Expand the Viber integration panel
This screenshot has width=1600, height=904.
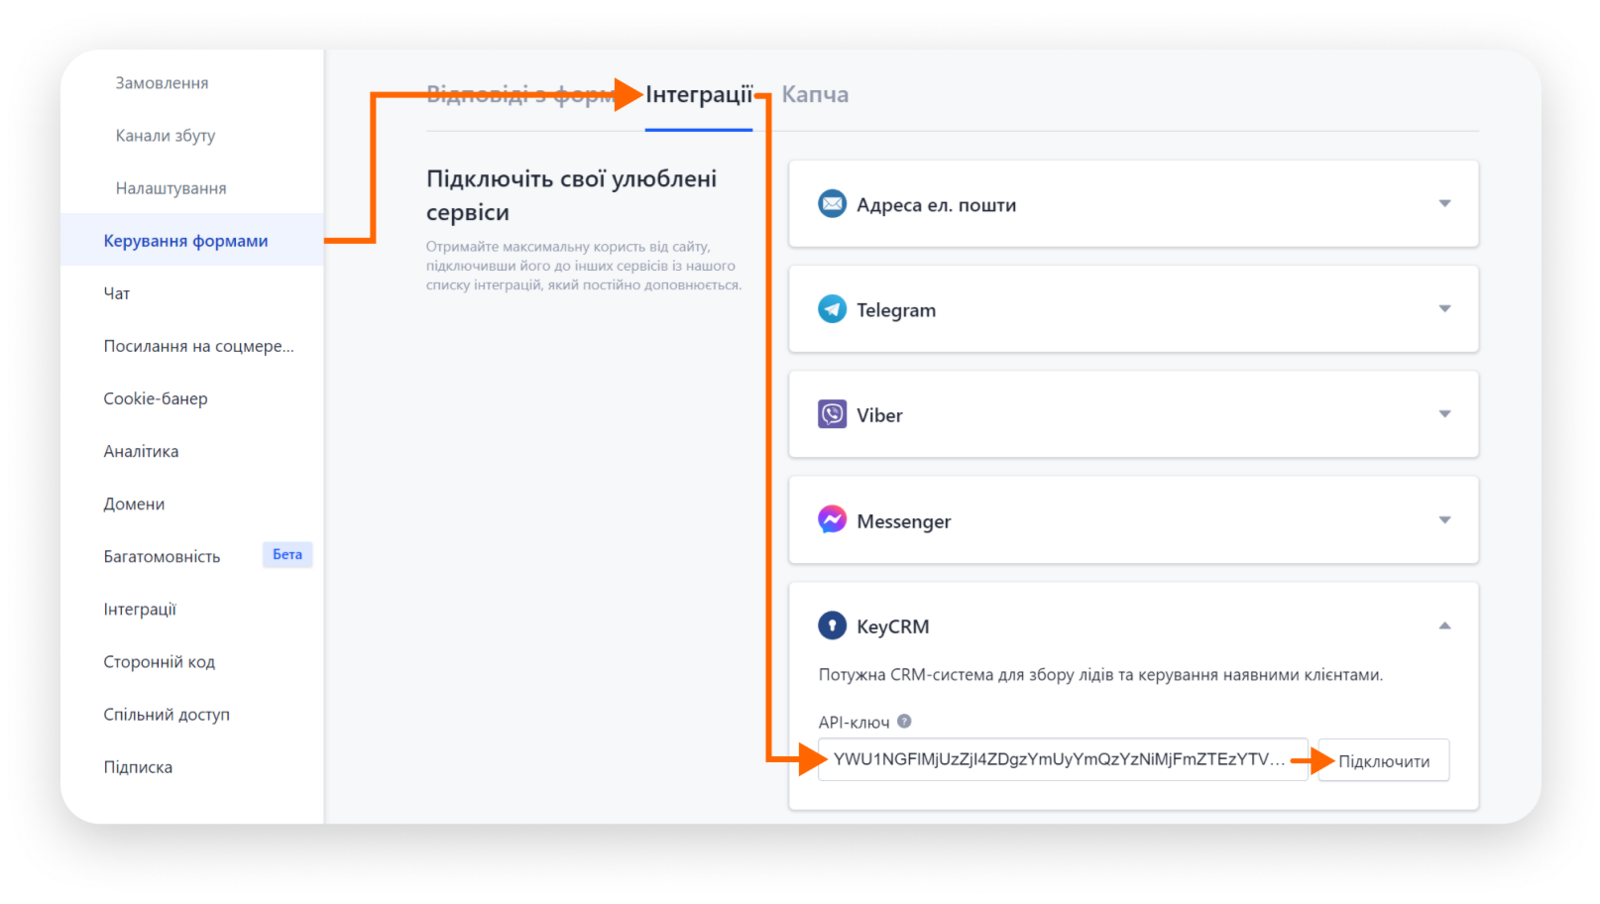[1444, 414]
